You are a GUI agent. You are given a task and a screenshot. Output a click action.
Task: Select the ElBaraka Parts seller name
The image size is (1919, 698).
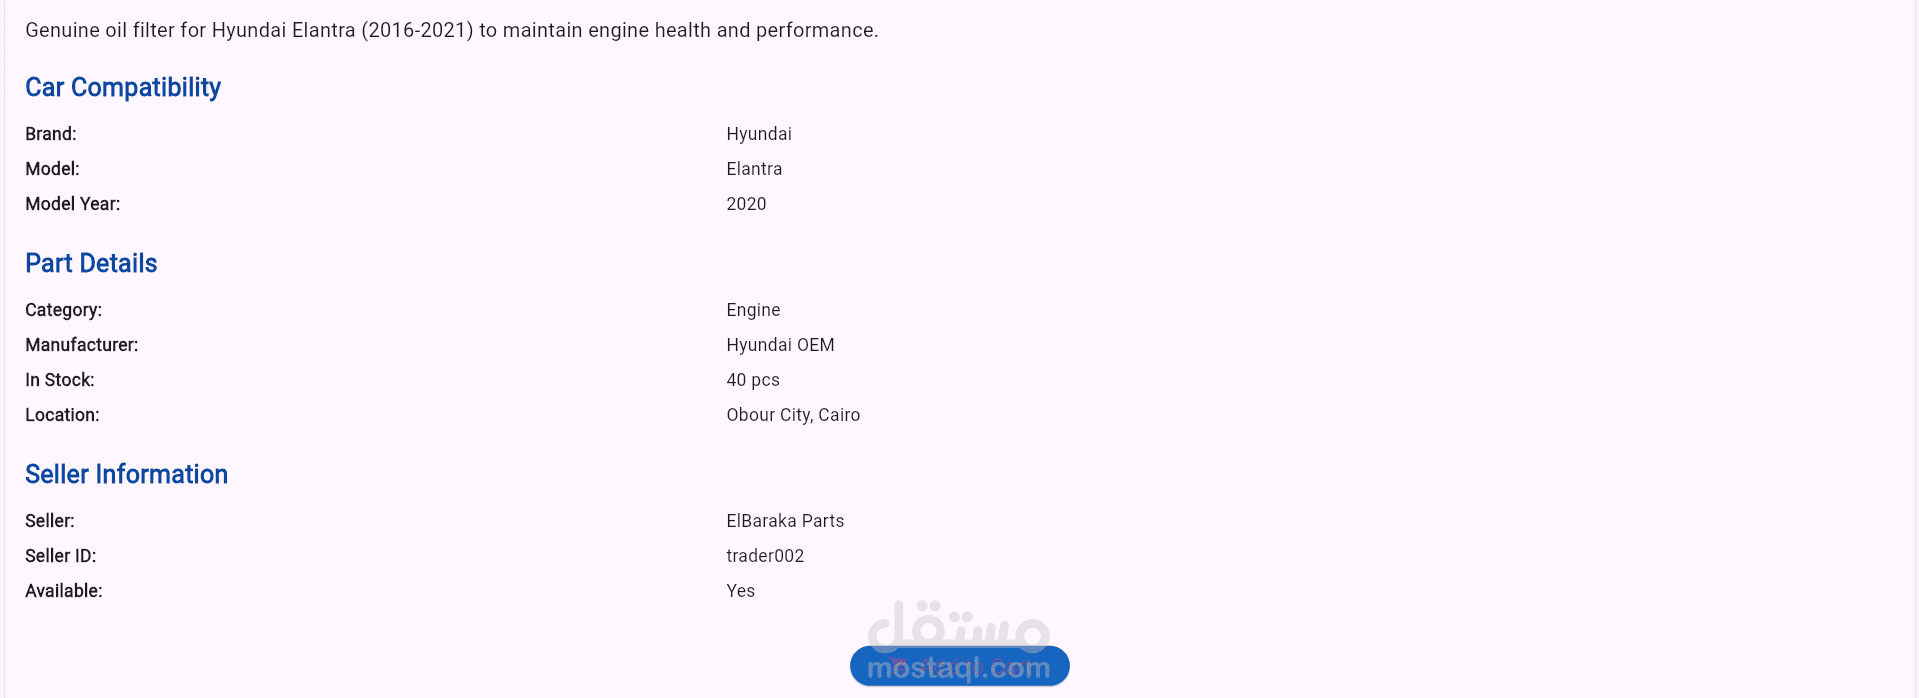pyautogui.click(x=785, y=521)
